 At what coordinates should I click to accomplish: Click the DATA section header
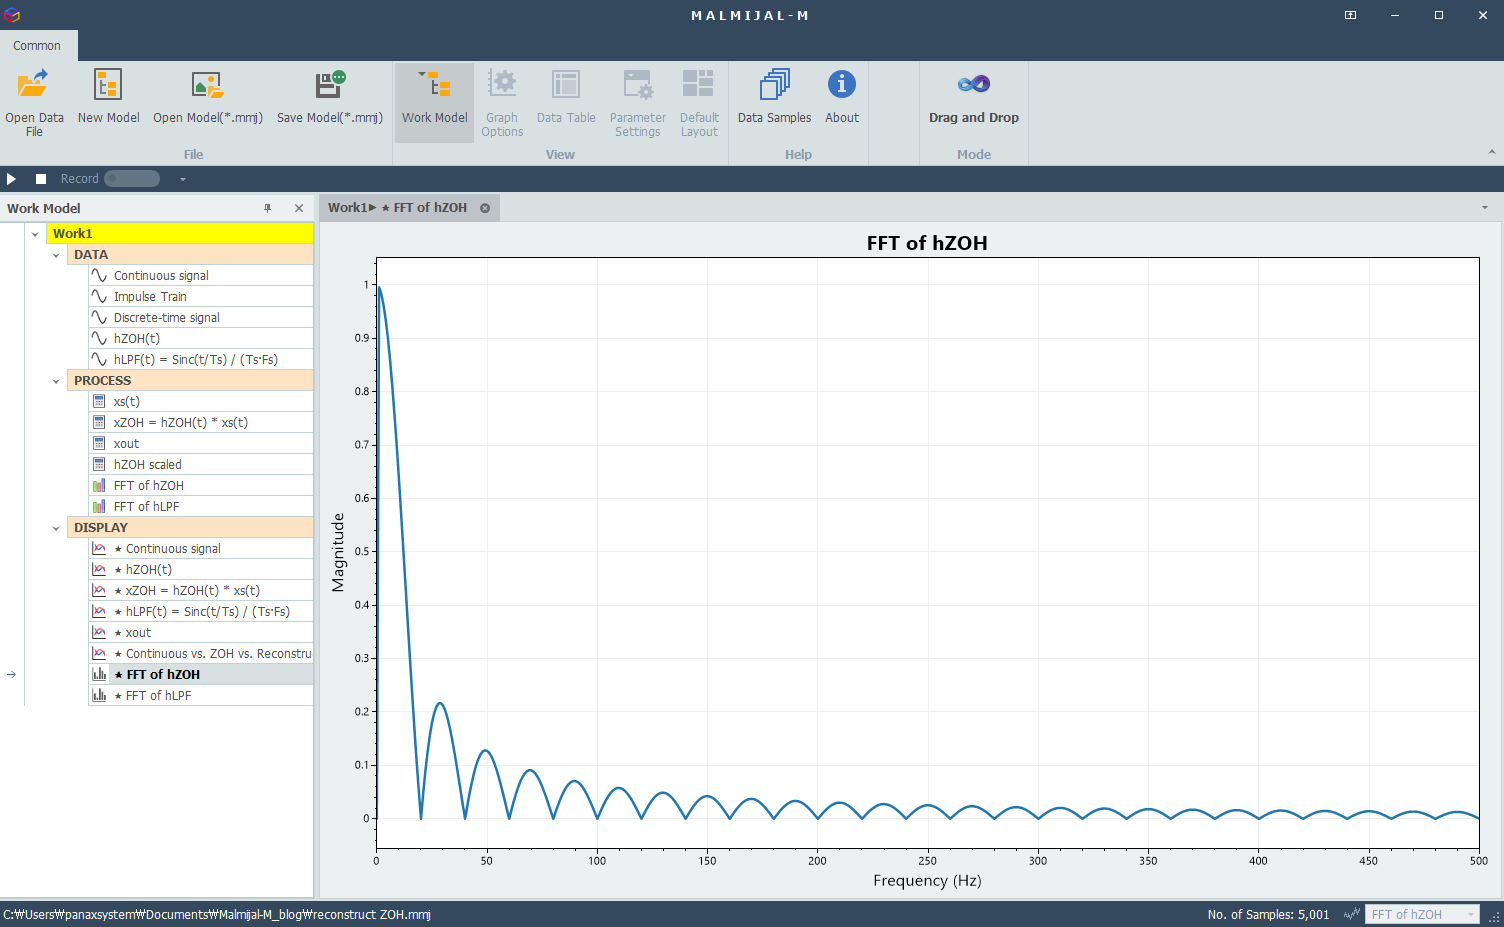click(190, 255)
